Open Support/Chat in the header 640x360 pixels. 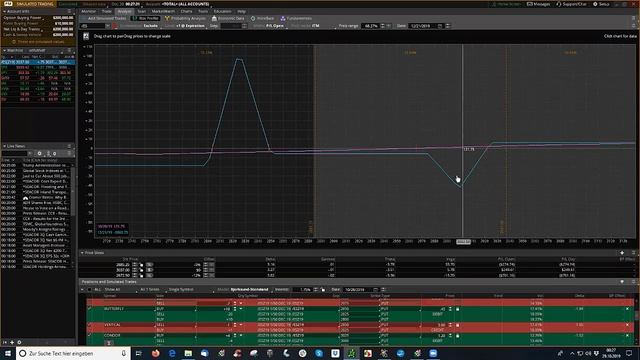(571, 4)
